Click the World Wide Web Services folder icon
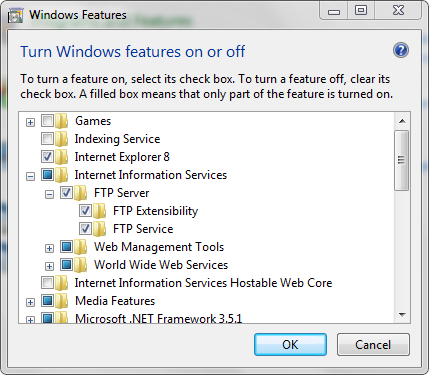The width and height of the screenshot is (429, 375). click(x=81, y=265)
